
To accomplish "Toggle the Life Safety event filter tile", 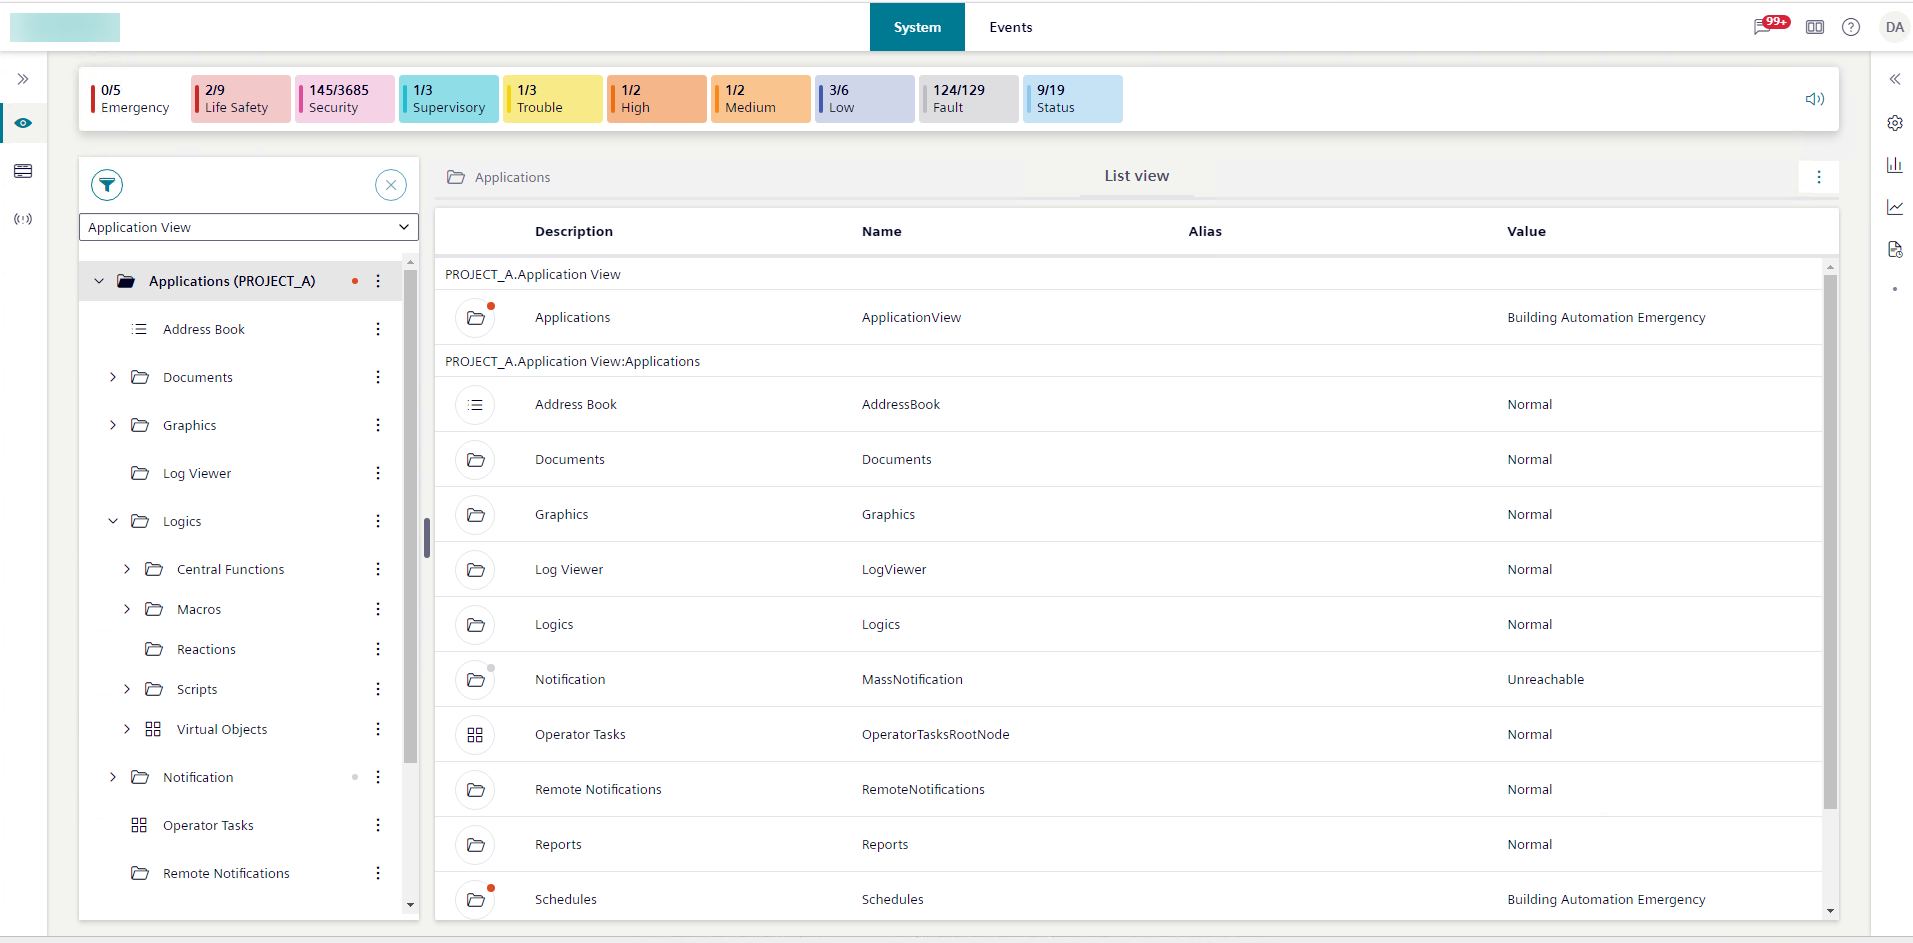I will coord(241,99).
